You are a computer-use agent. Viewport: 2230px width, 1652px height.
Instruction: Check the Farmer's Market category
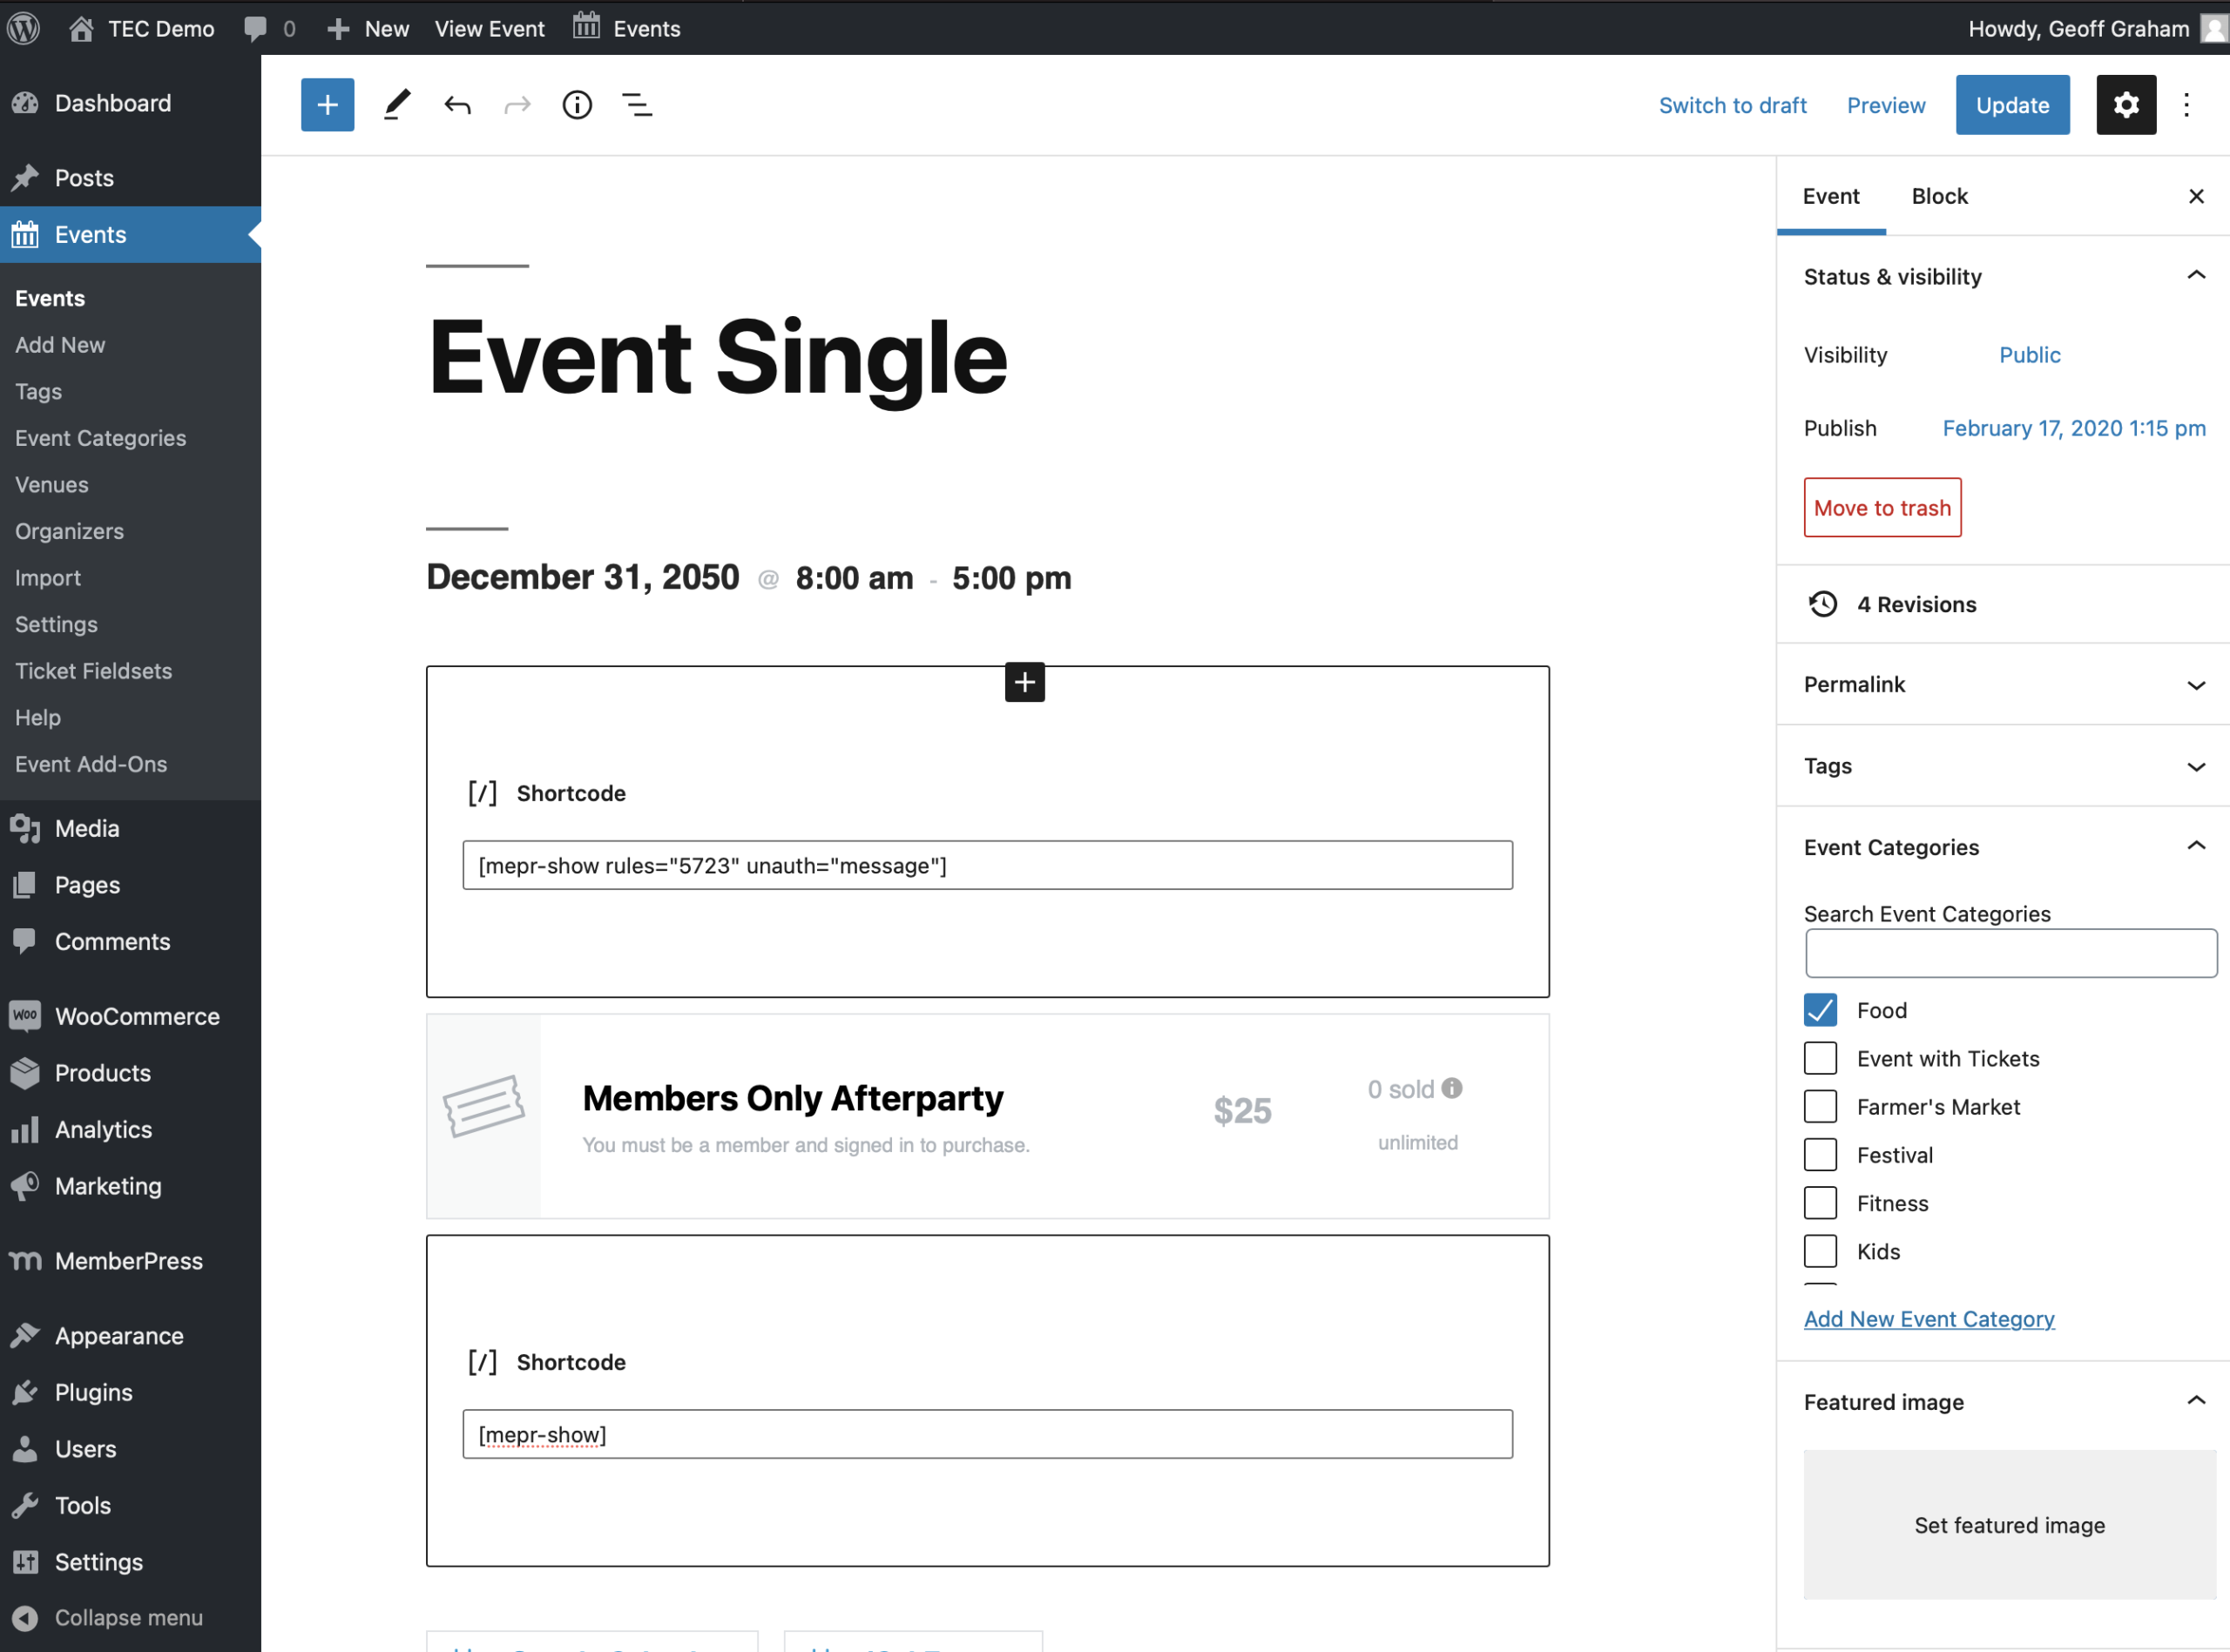[x=1820, y=1106]
